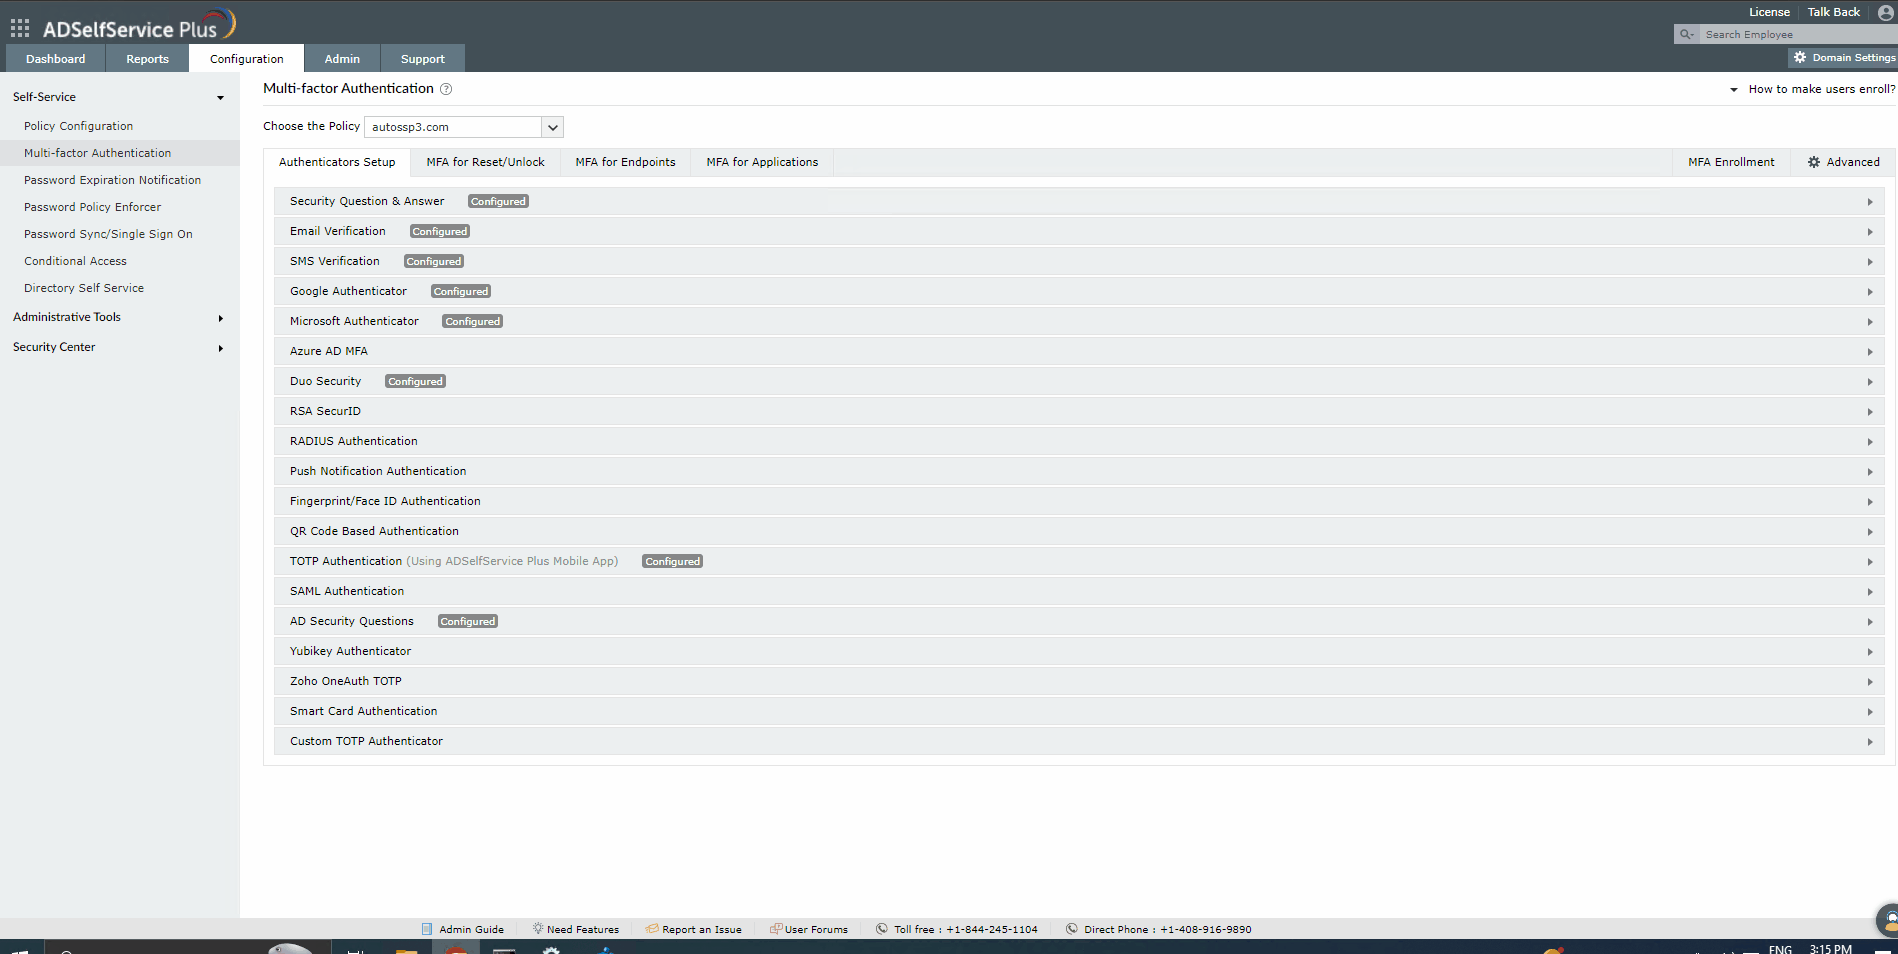Open Password Expiration Notification
Viewport: 1898px width, 954px height.
coord(112,180)
